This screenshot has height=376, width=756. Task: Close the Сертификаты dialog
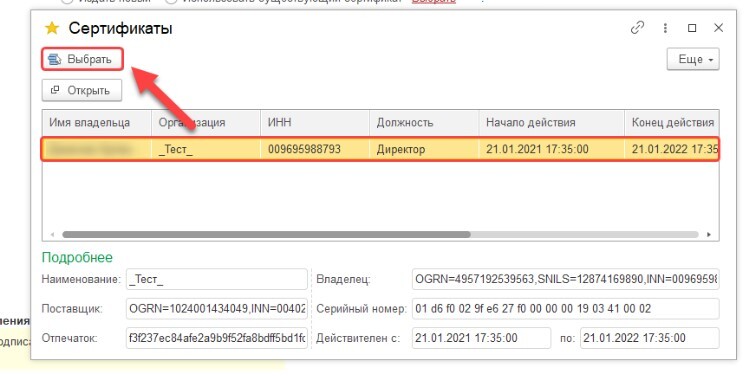tap(718, 28)
